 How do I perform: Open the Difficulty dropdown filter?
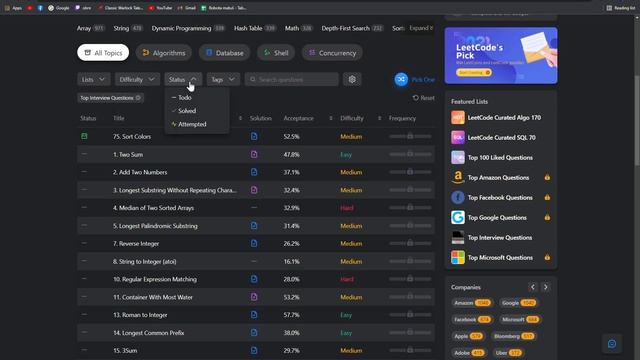pos(137,79)
